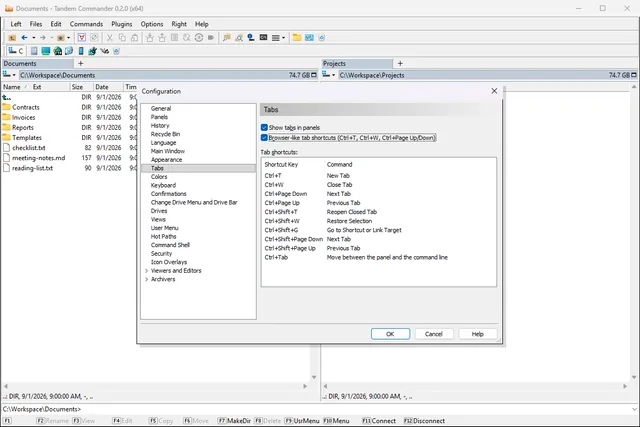The height and width of the screenshot is (427, 640).
Task: Click the Paste clipboard icon
Action: click(134, 38)
